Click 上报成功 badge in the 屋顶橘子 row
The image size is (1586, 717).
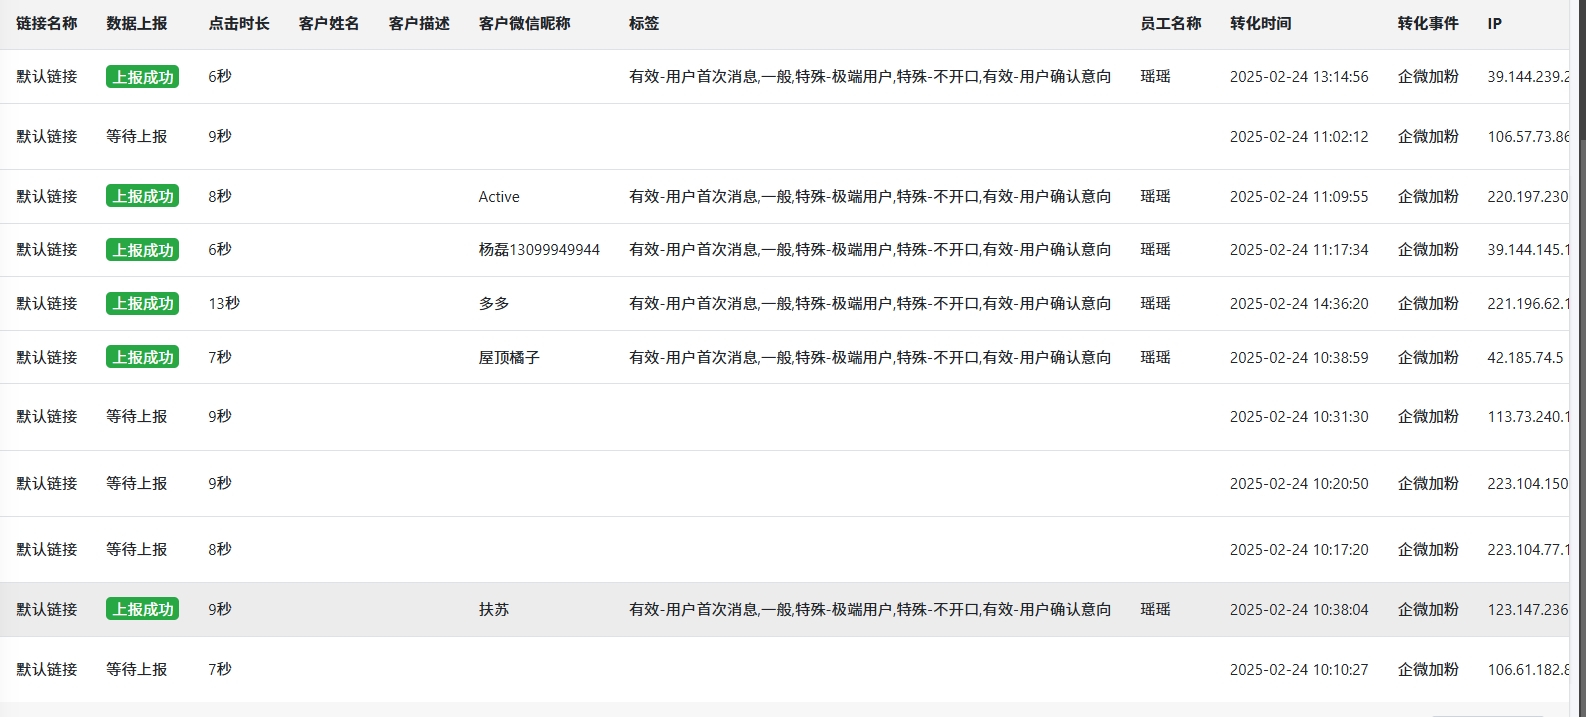[142, 357]
